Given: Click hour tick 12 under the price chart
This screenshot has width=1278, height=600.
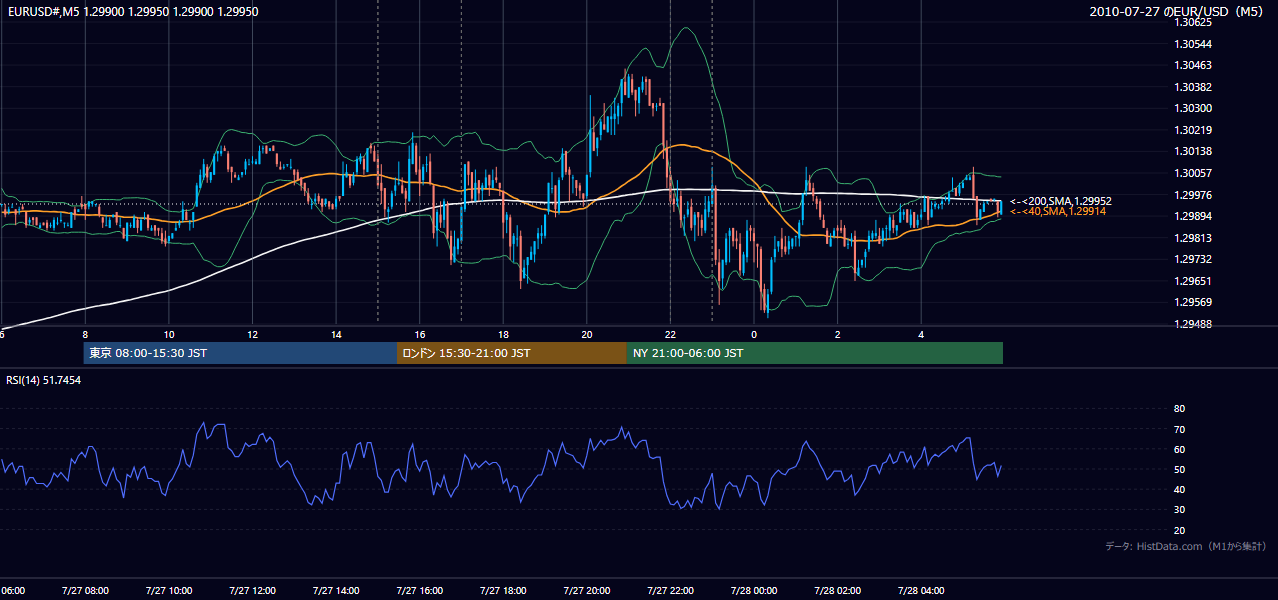Looking at the screenshot, I should (x=252, y=334).
